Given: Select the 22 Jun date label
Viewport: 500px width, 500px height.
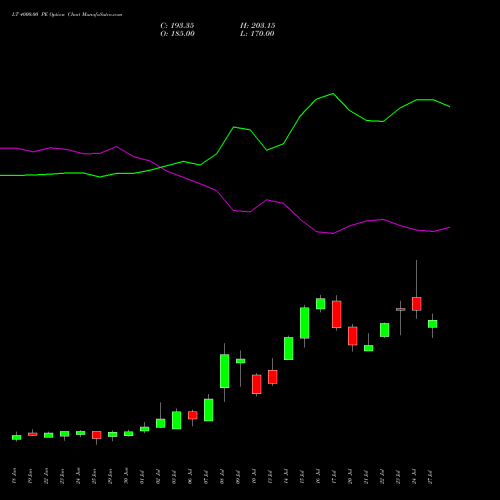Looking at the screenshot, I should tap(46, 476).
